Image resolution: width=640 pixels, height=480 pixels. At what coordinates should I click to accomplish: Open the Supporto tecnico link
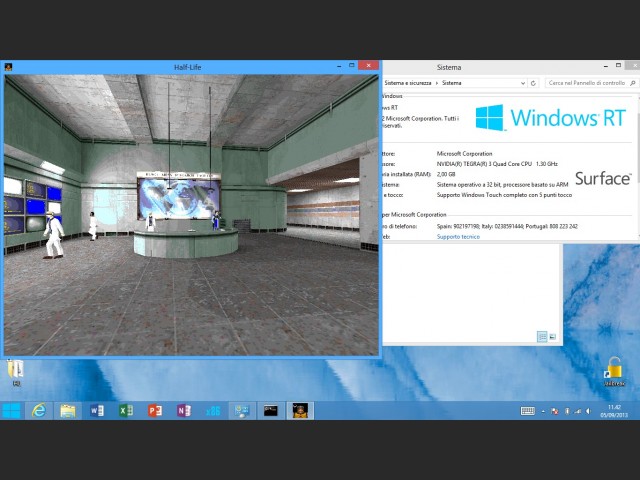click(x=458, y=237)
